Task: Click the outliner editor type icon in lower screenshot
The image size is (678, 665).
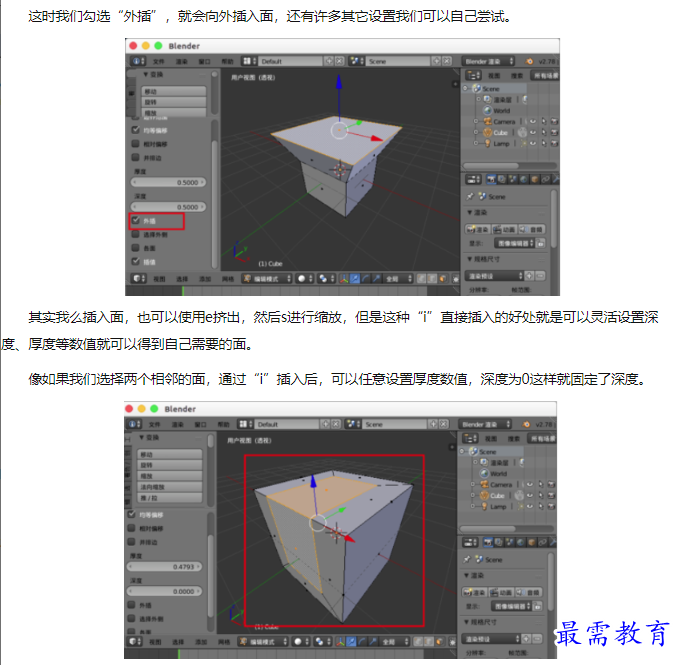Action: pos(470,438)
